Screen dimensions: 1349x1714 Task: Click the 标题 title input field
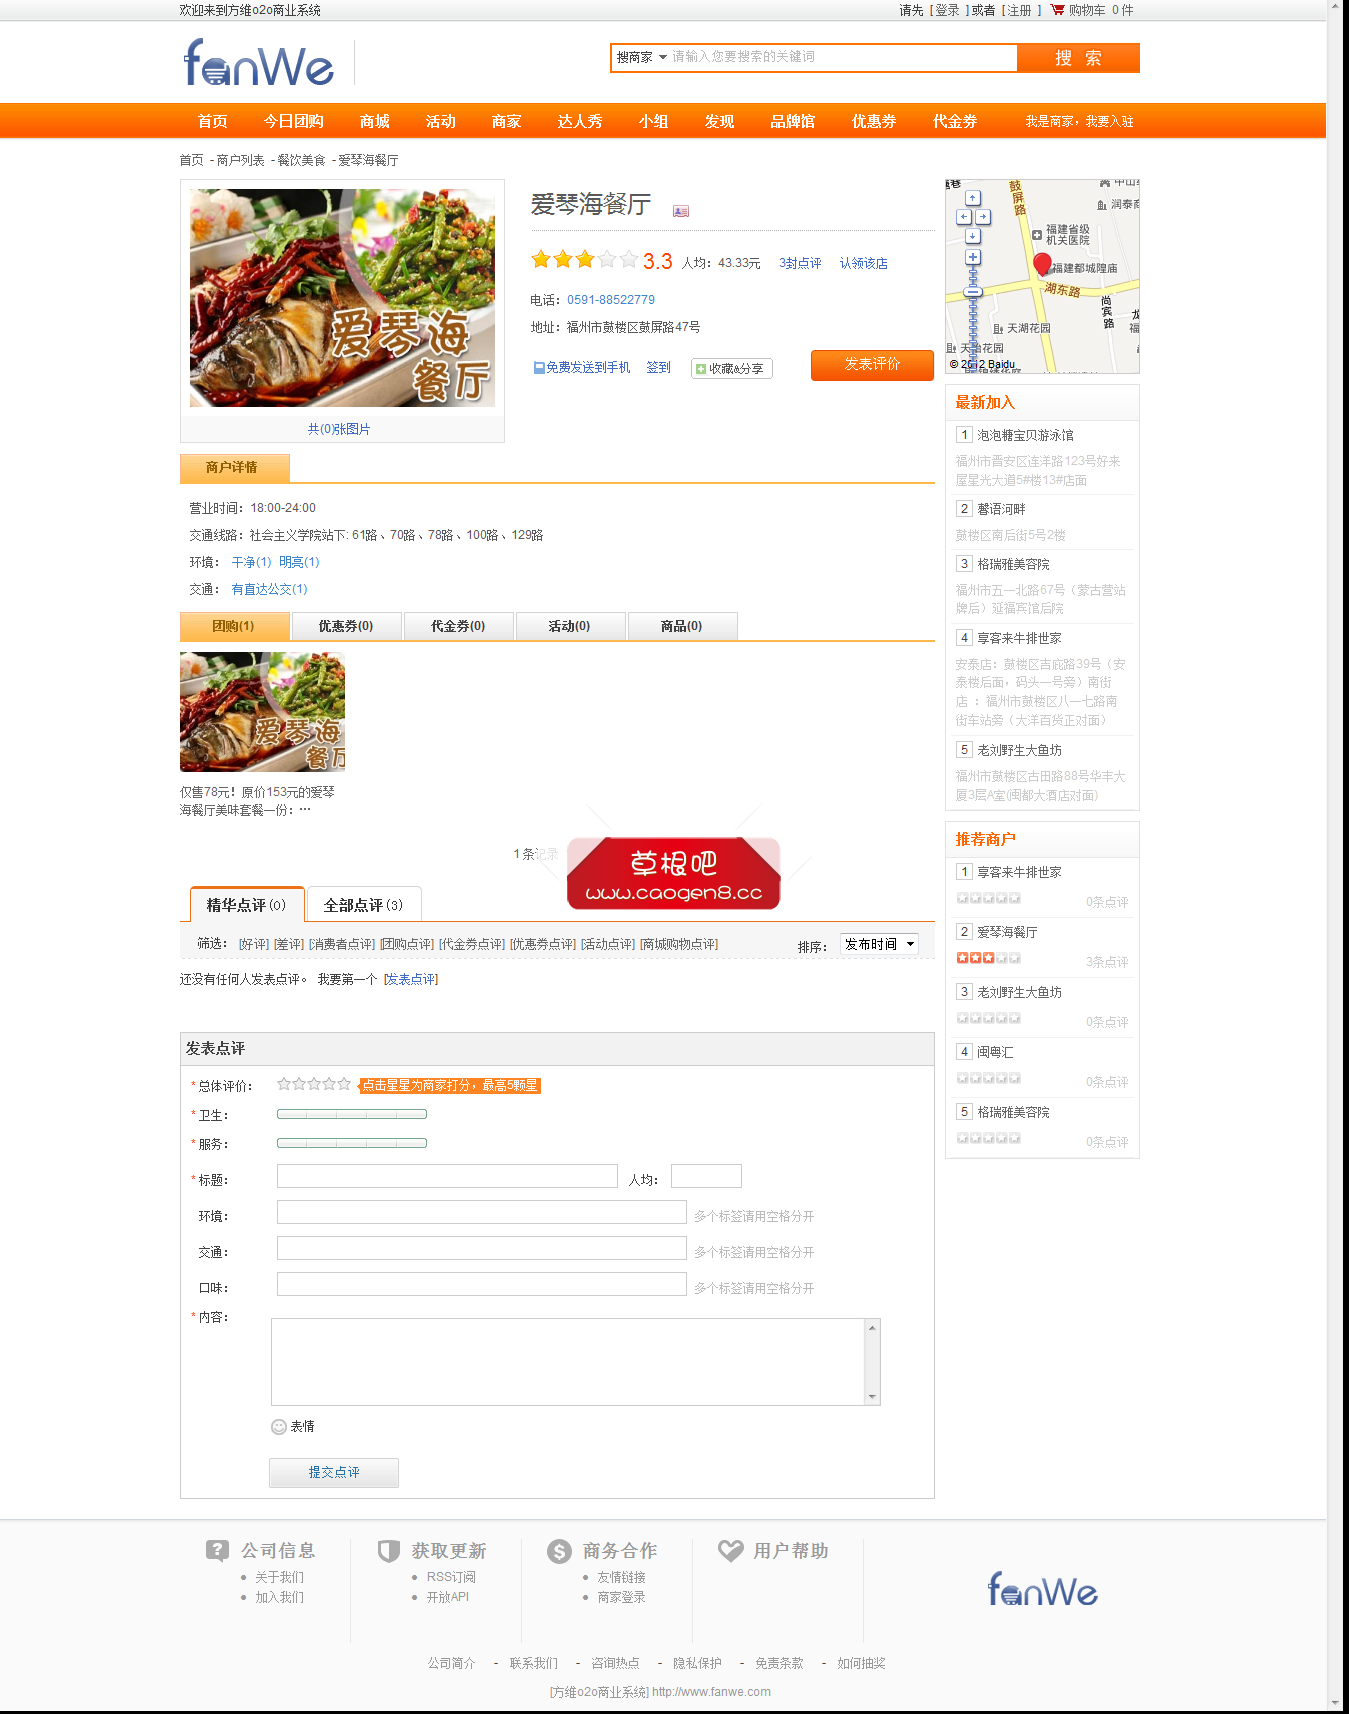point(447,1176)
